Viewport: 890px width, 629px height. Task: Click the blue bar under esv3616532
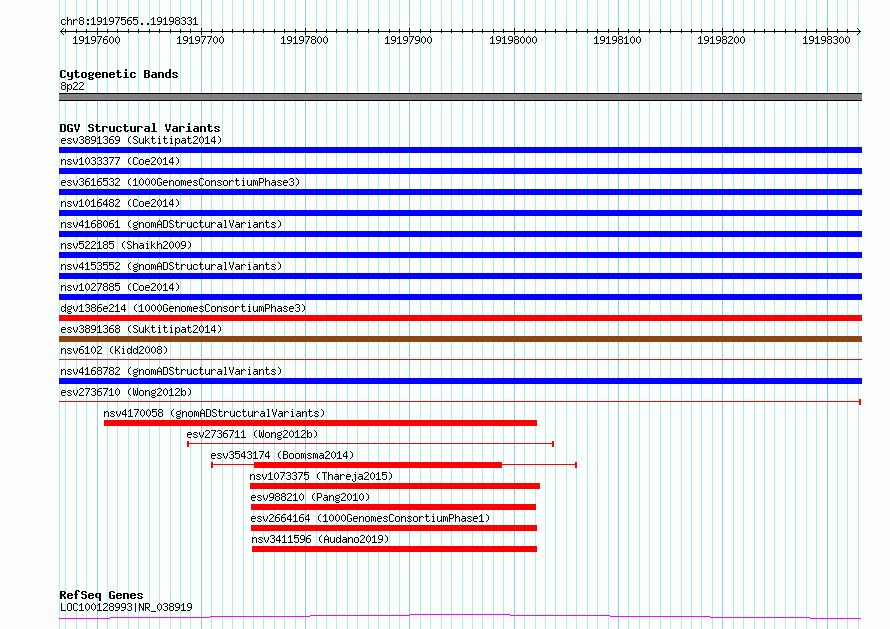point(460,192)
